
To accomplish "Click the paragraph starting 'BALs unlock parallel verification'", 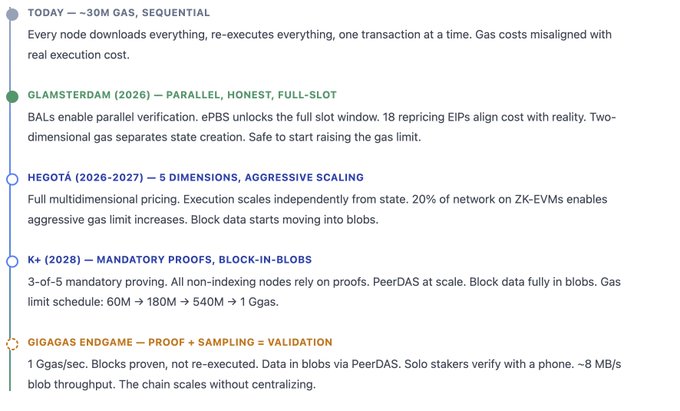I will tap(320, 126).
